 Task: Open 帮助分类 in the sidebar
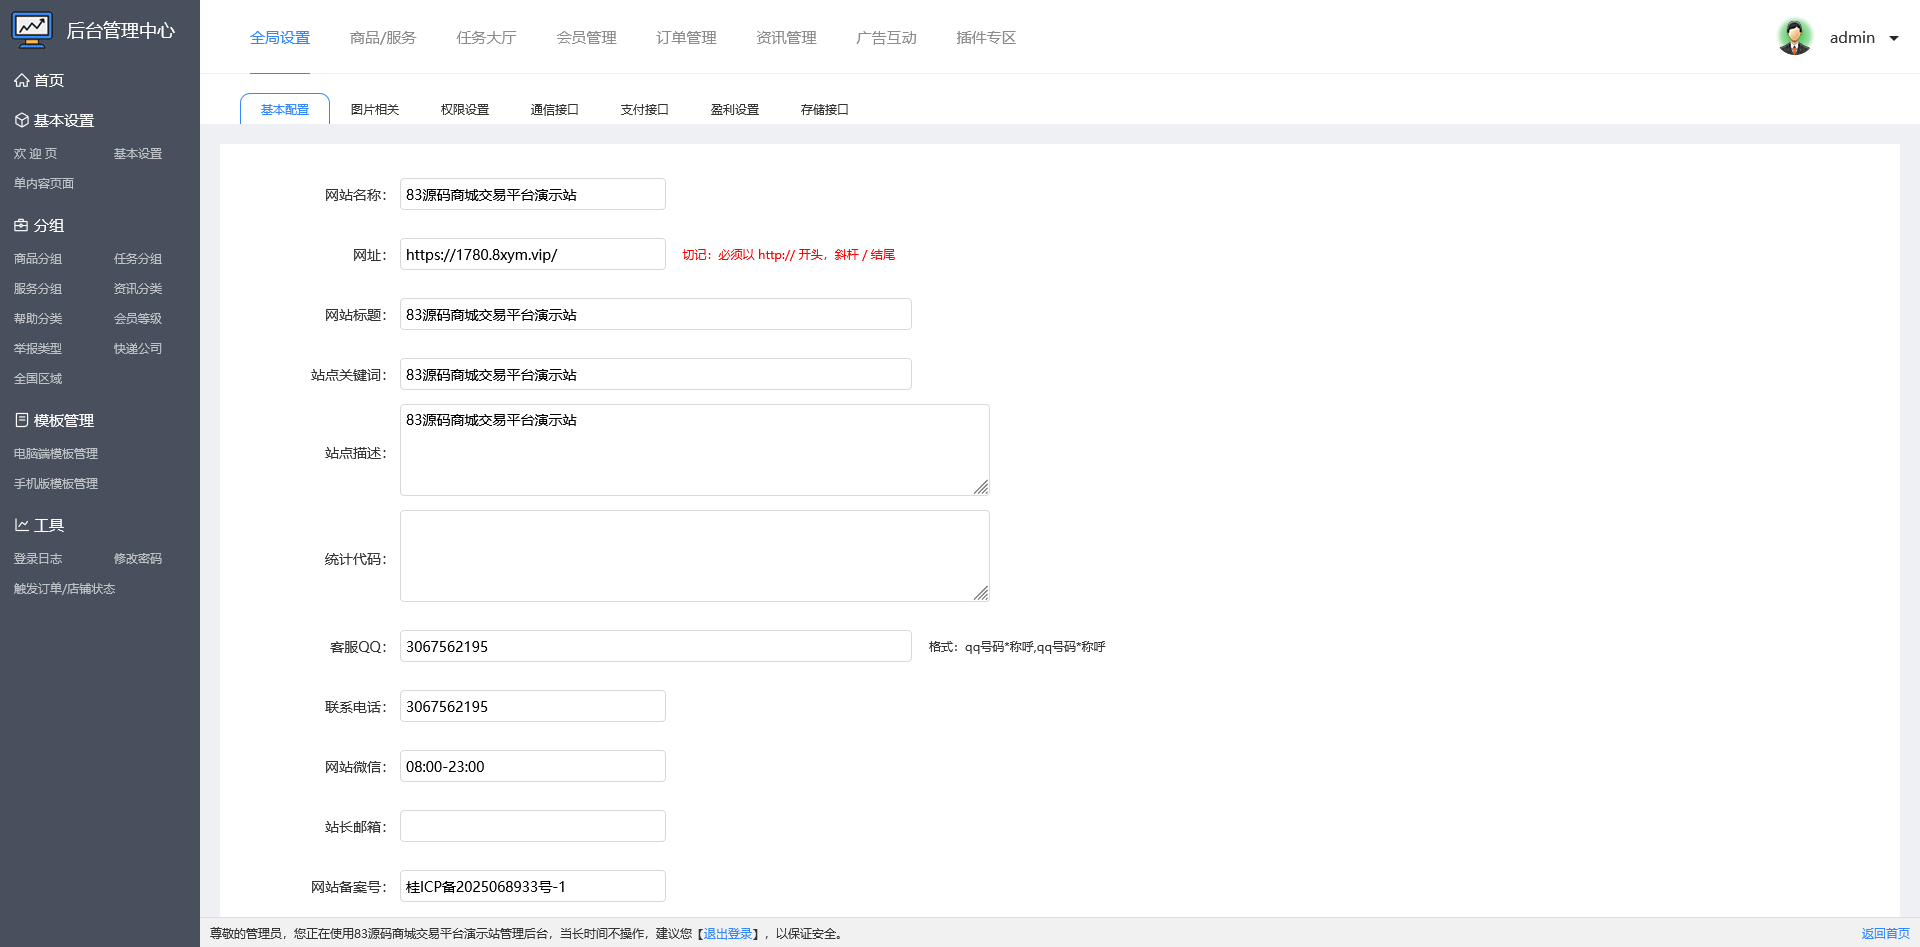coord(38,319)
